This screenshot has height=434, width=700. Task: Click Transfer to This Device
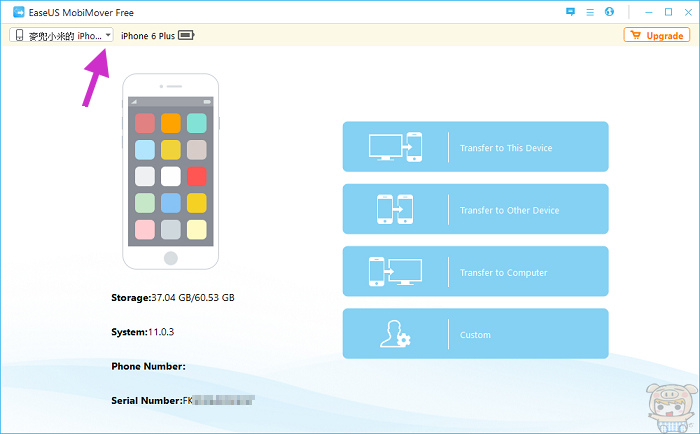click(x=475, y=146)
